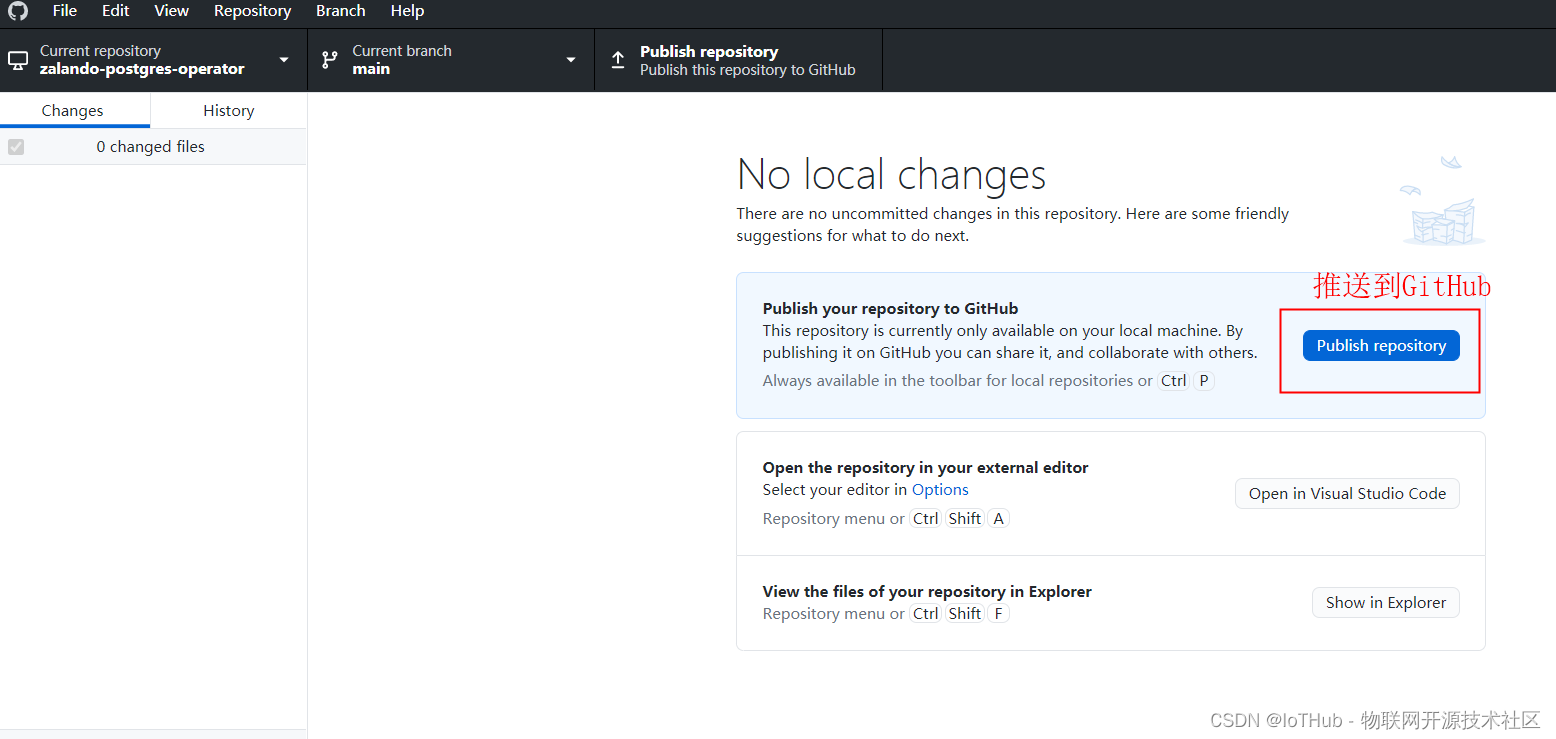Click the No local changes heading
Image resolution: width=1556 pixels, height=739 pixels.
[x=892, y=175]
